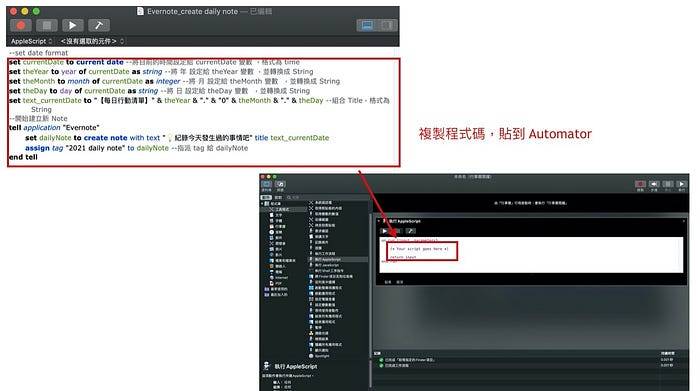
Task: Toggle the bottom log pane view button in Script Editor
Action: click(367, 25)
